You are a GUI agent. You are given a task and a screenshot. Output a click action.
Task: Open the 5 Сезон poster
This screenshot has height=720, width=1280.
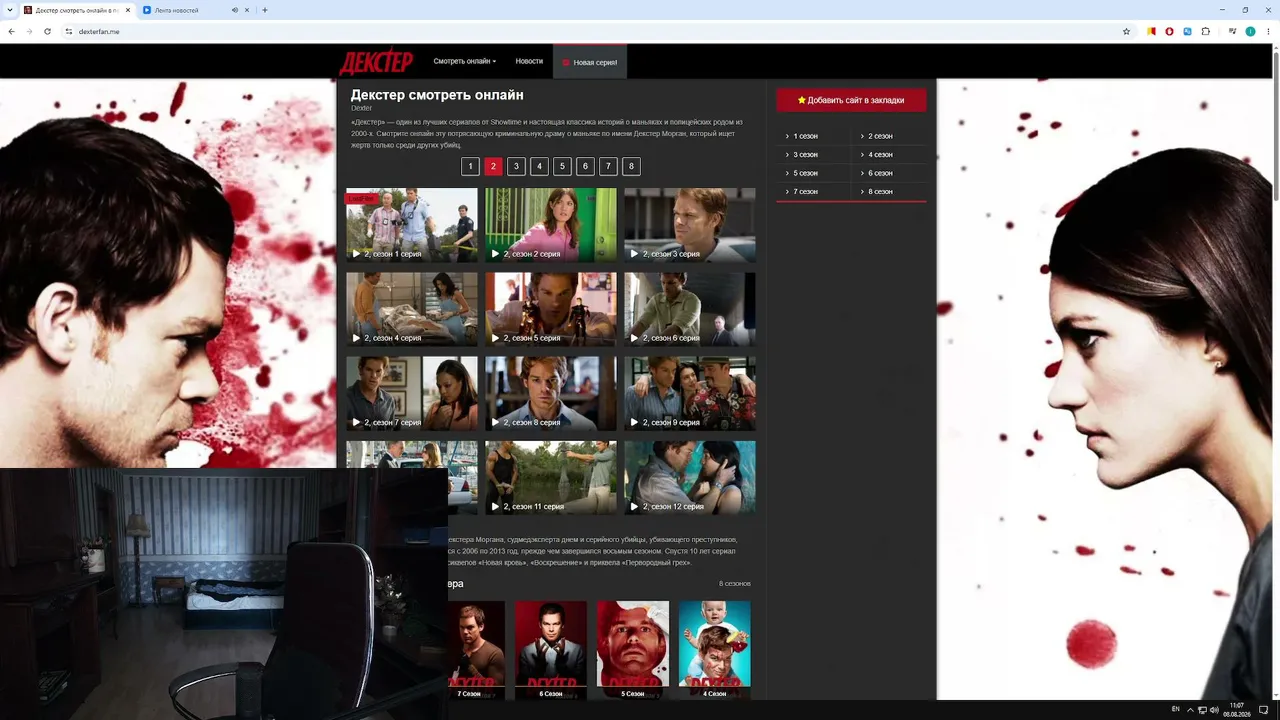[x=633, y=650]
